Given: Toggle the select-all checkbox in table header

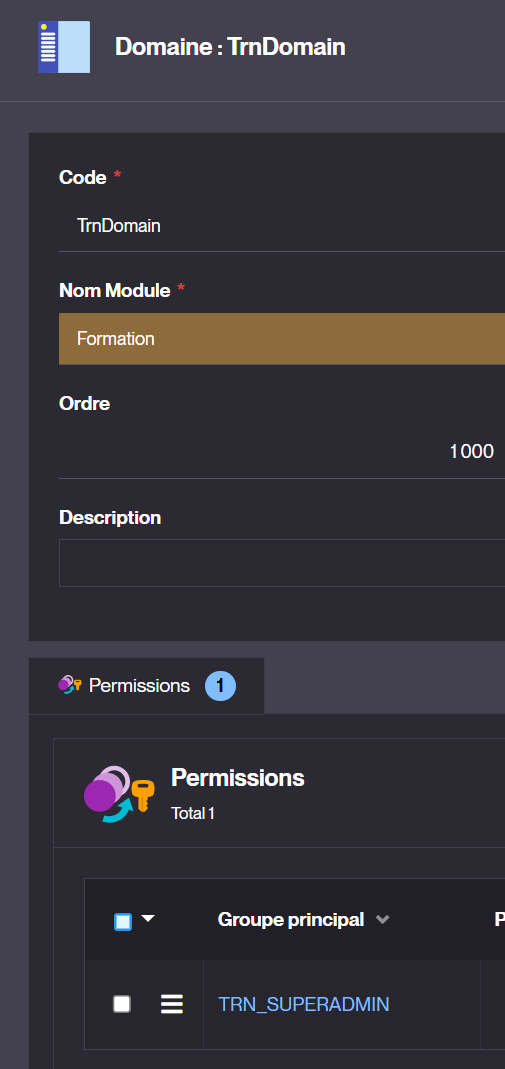Looking at the screenshot, I should point(123,922).
